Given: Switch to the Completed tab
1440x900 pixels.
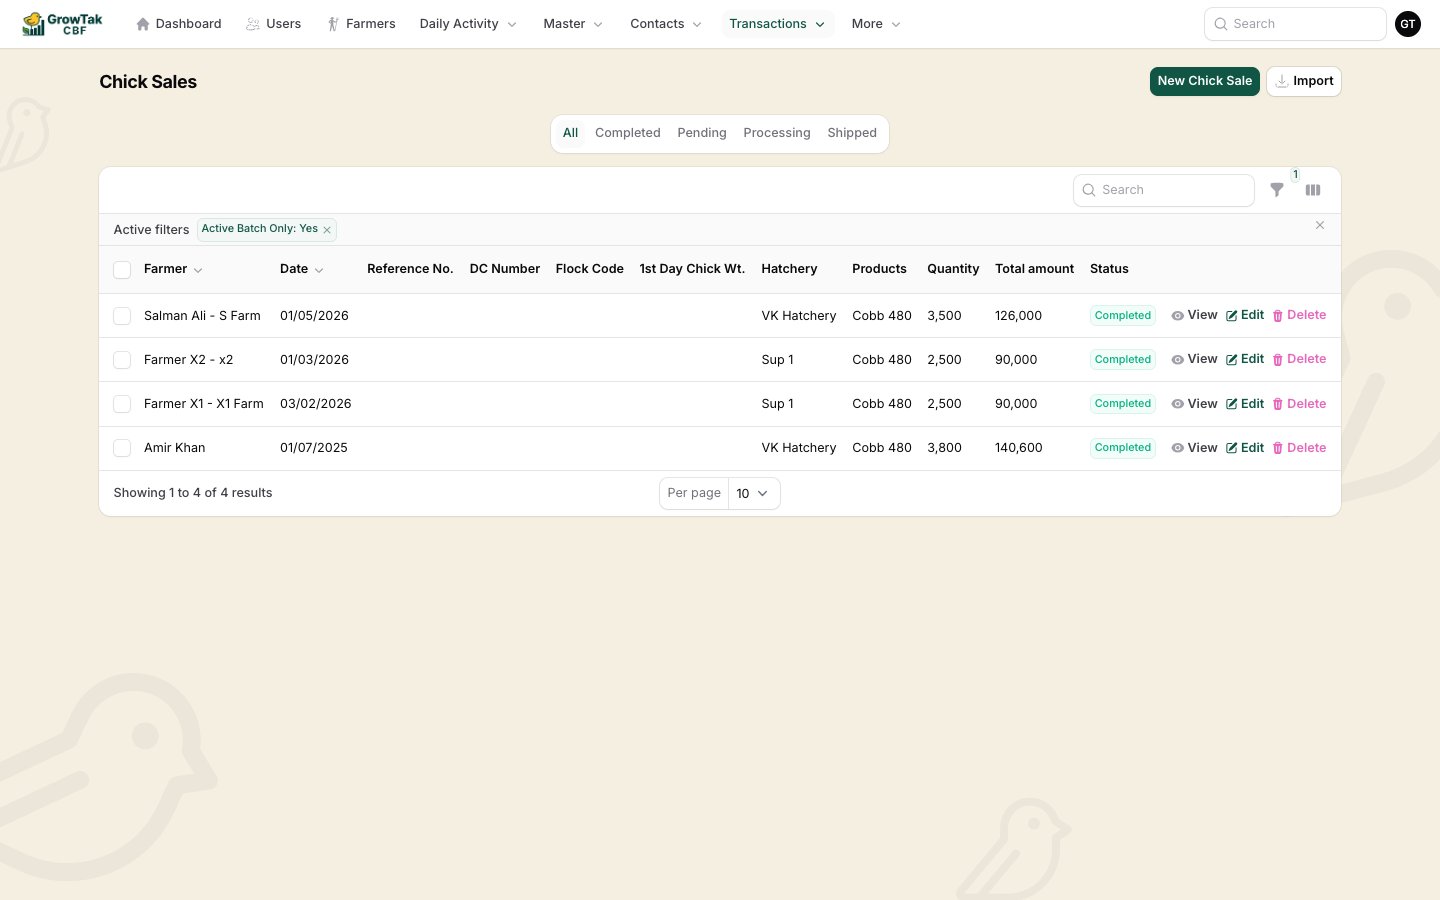Looking at the screenshot, I should (628, 133).
